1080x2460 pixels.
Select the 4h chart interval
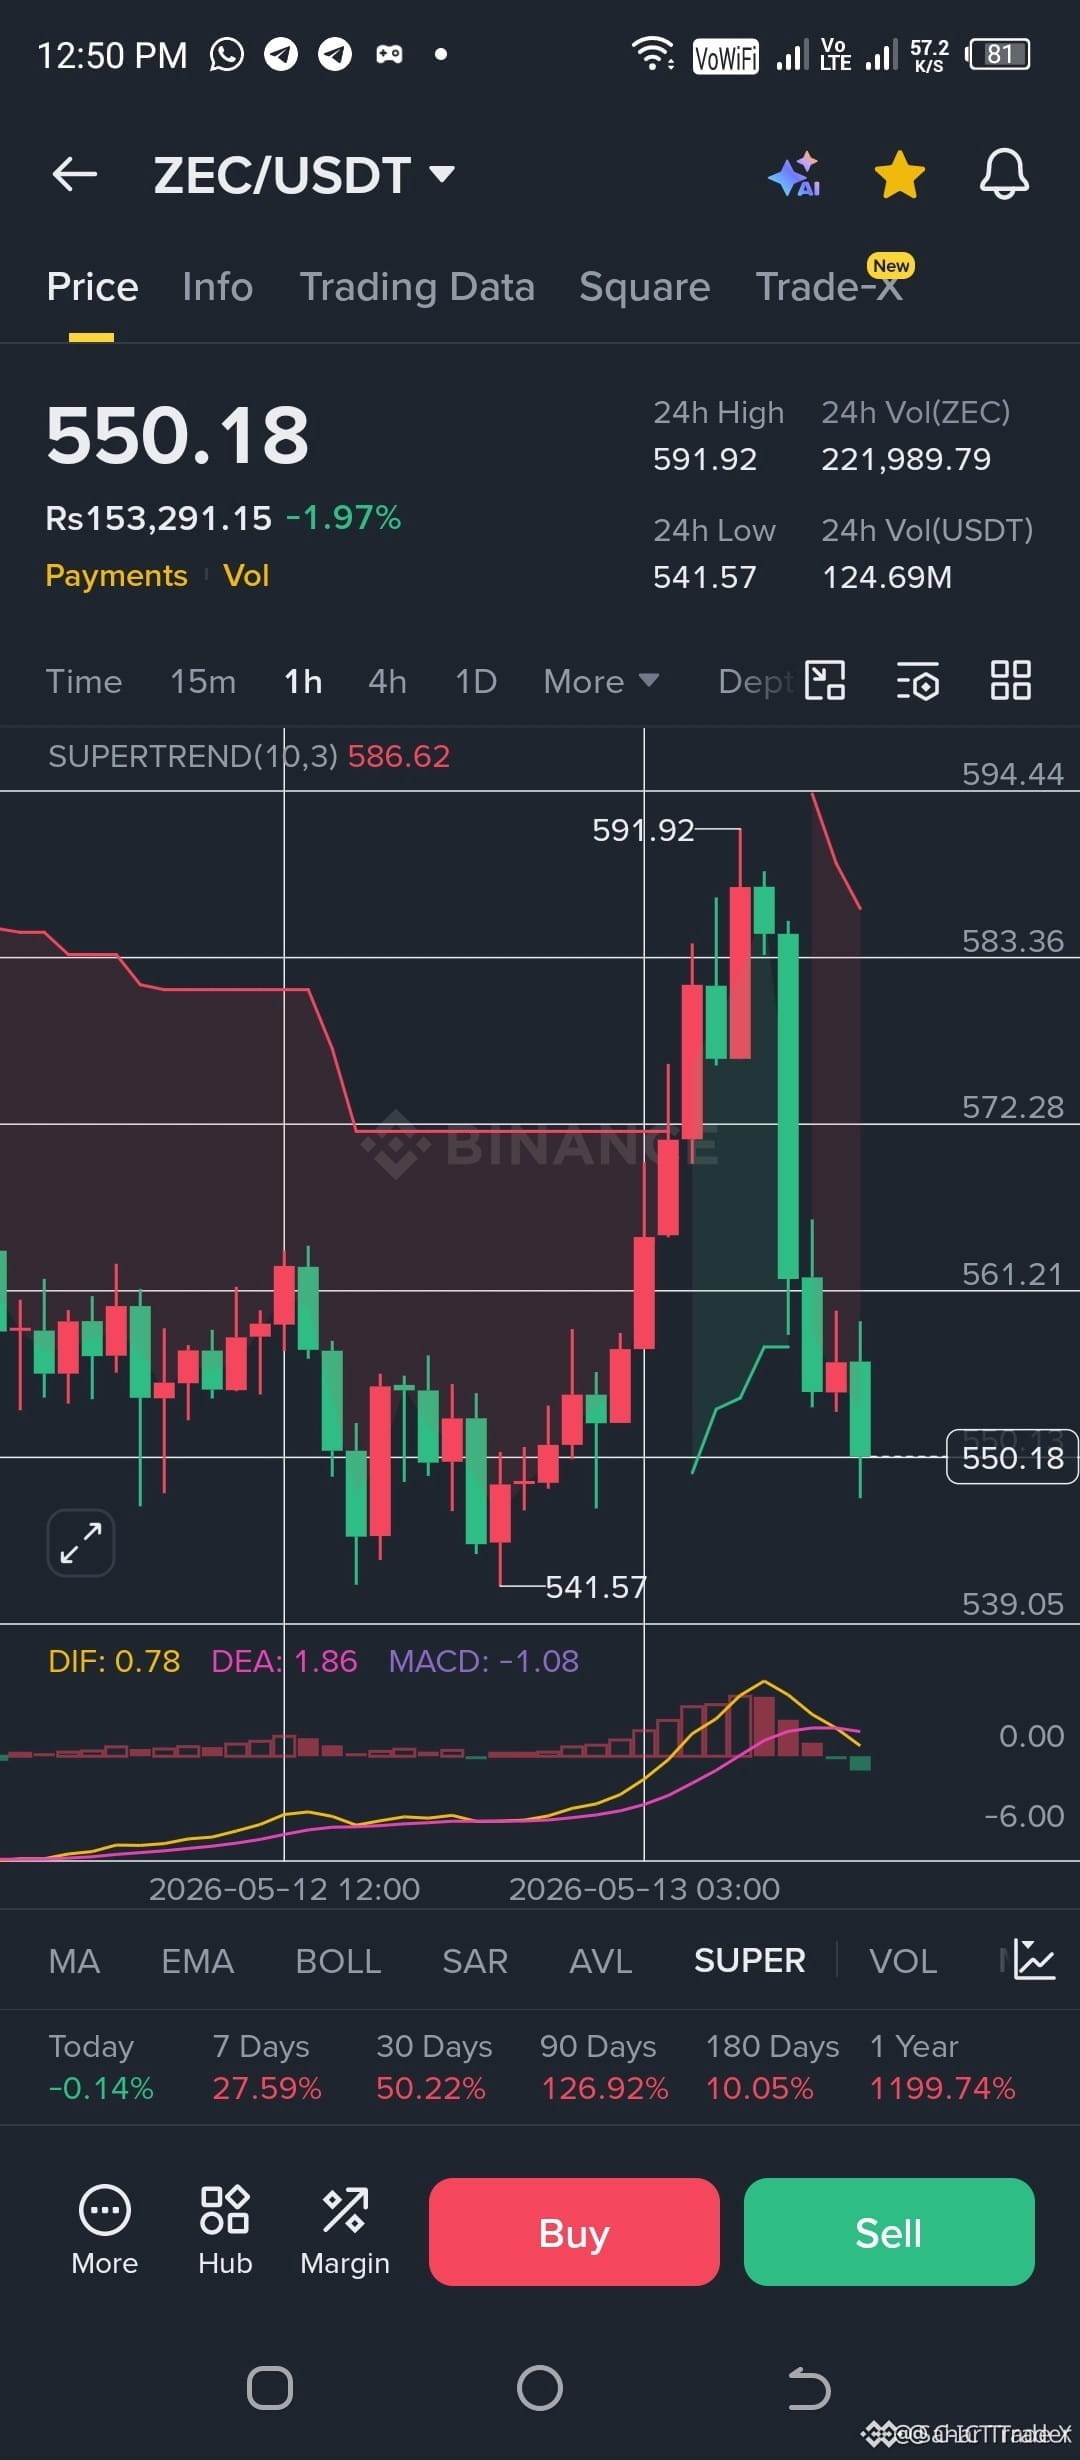coord(388,682)
